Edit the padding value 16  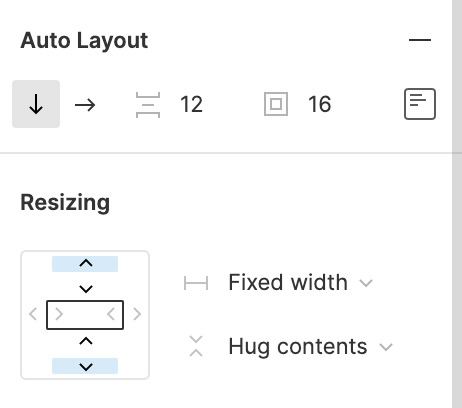point(319,104)
